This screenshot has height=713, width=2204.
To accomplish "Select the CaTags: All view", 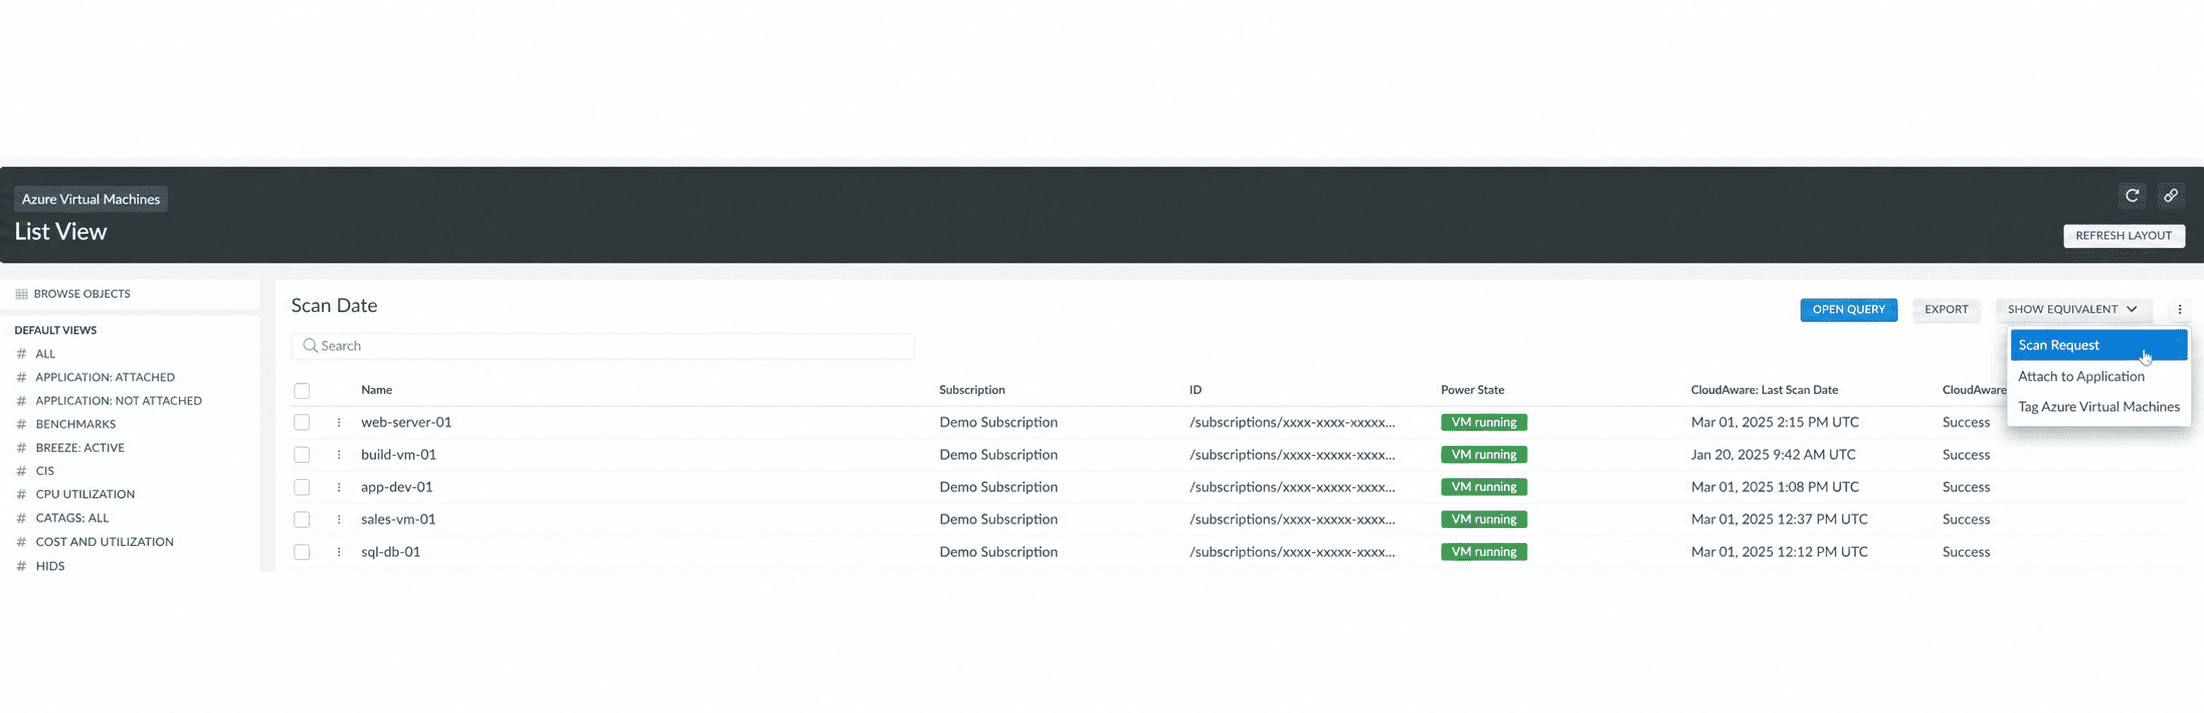I will click(x=72, y=518).
